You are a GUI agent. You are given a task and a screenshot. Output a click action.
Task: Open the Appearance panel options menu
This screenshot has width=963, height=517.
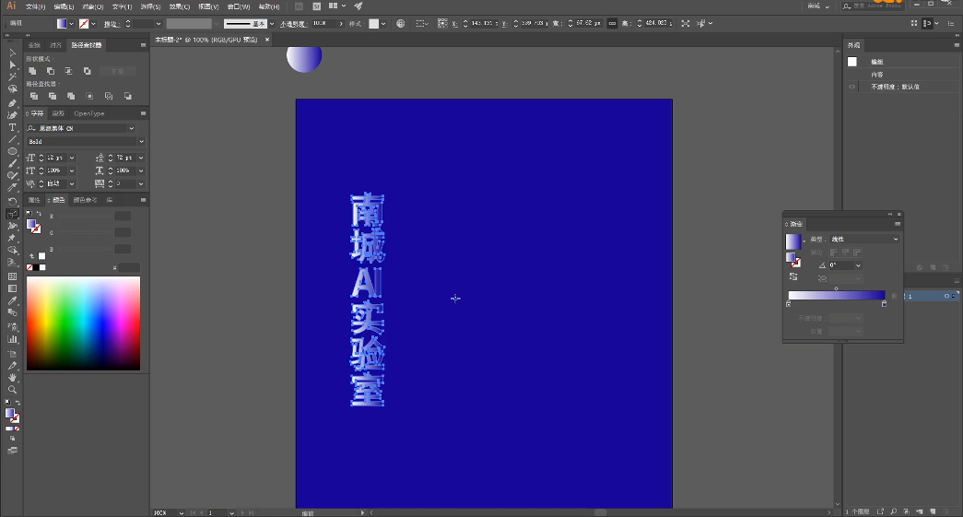956,45
